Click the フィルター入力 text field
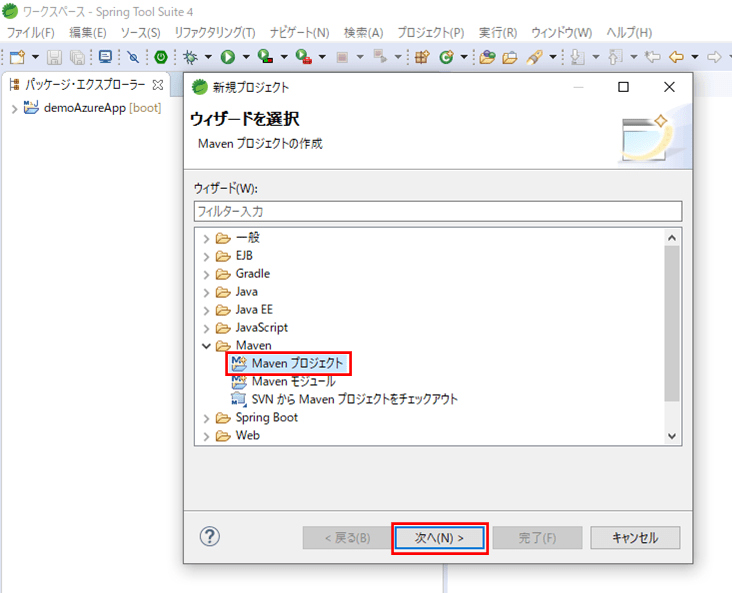Screen dimensions: 732x593 (437, 211)
